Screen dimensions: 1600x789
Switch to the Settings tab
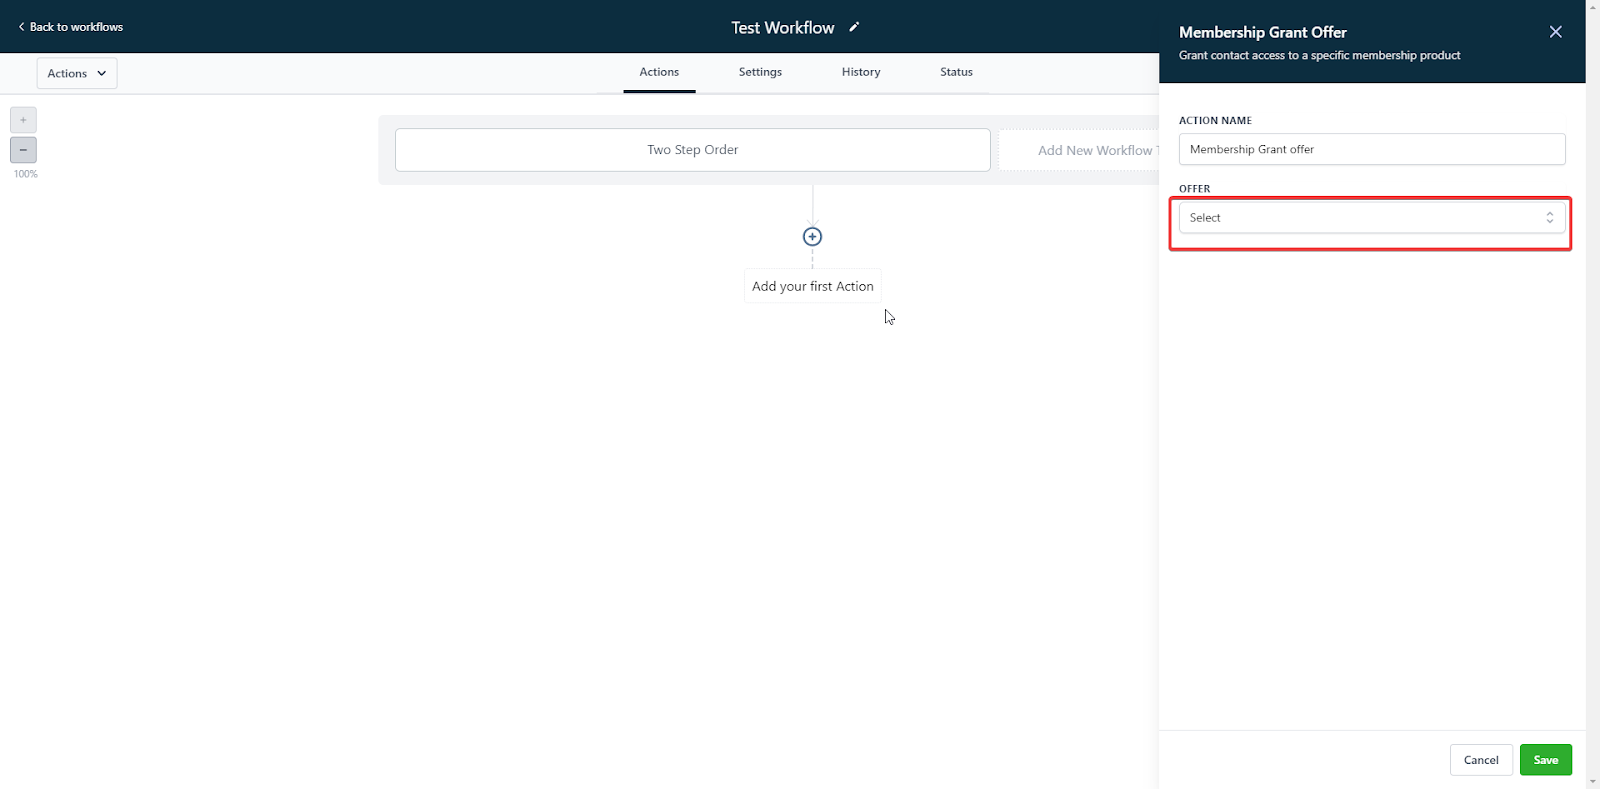point(760,72)
